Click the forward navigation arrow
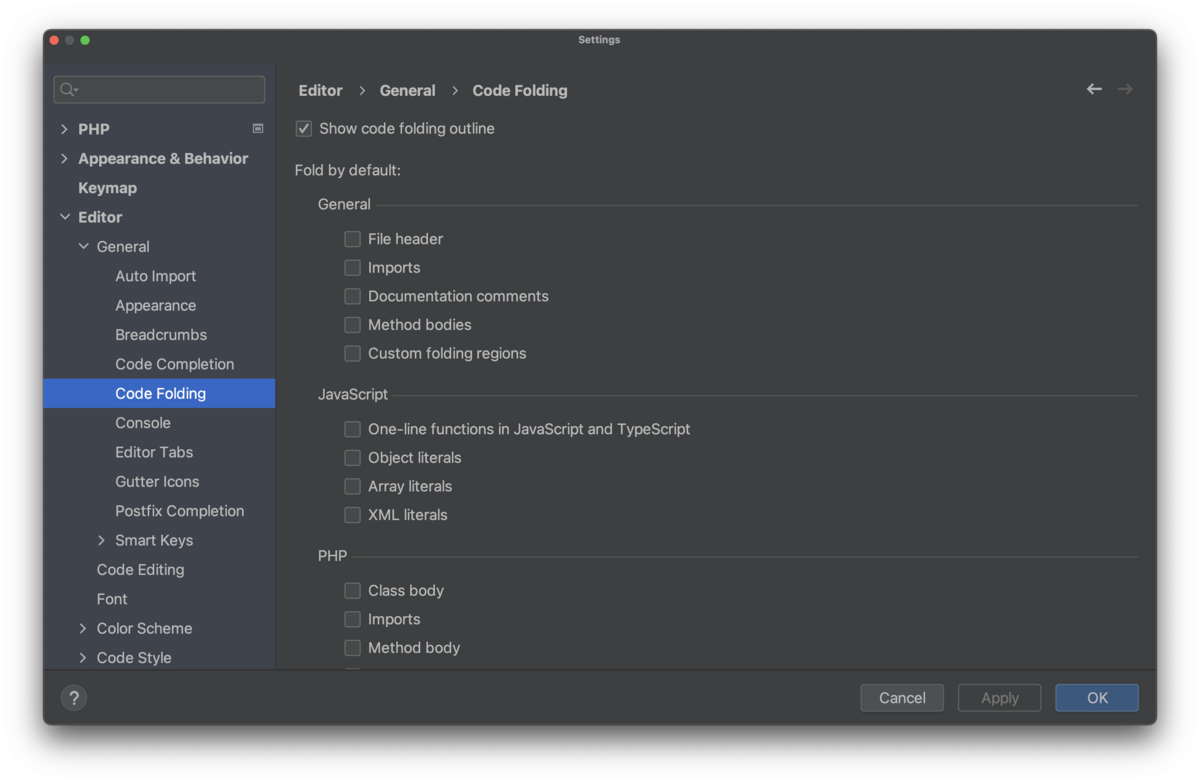The height and width of the screenshot is (782, 1200). [x=1125, y=89]
